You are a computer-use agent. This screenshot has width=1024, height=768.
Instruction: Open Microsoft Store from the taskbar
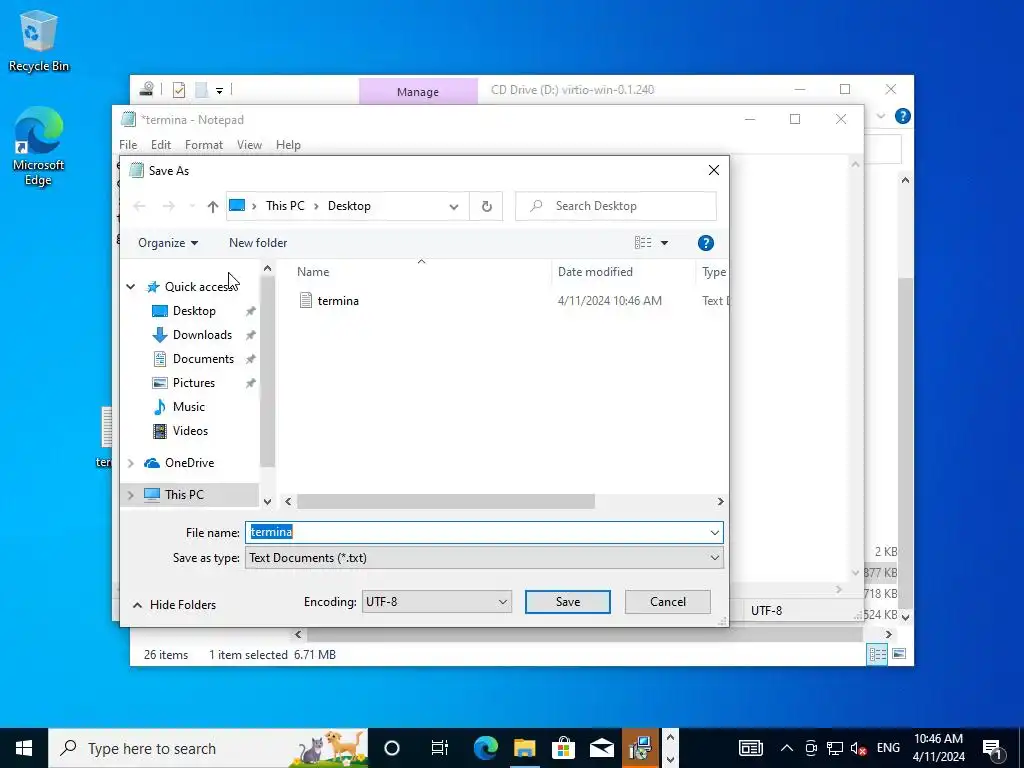point(563,748)
